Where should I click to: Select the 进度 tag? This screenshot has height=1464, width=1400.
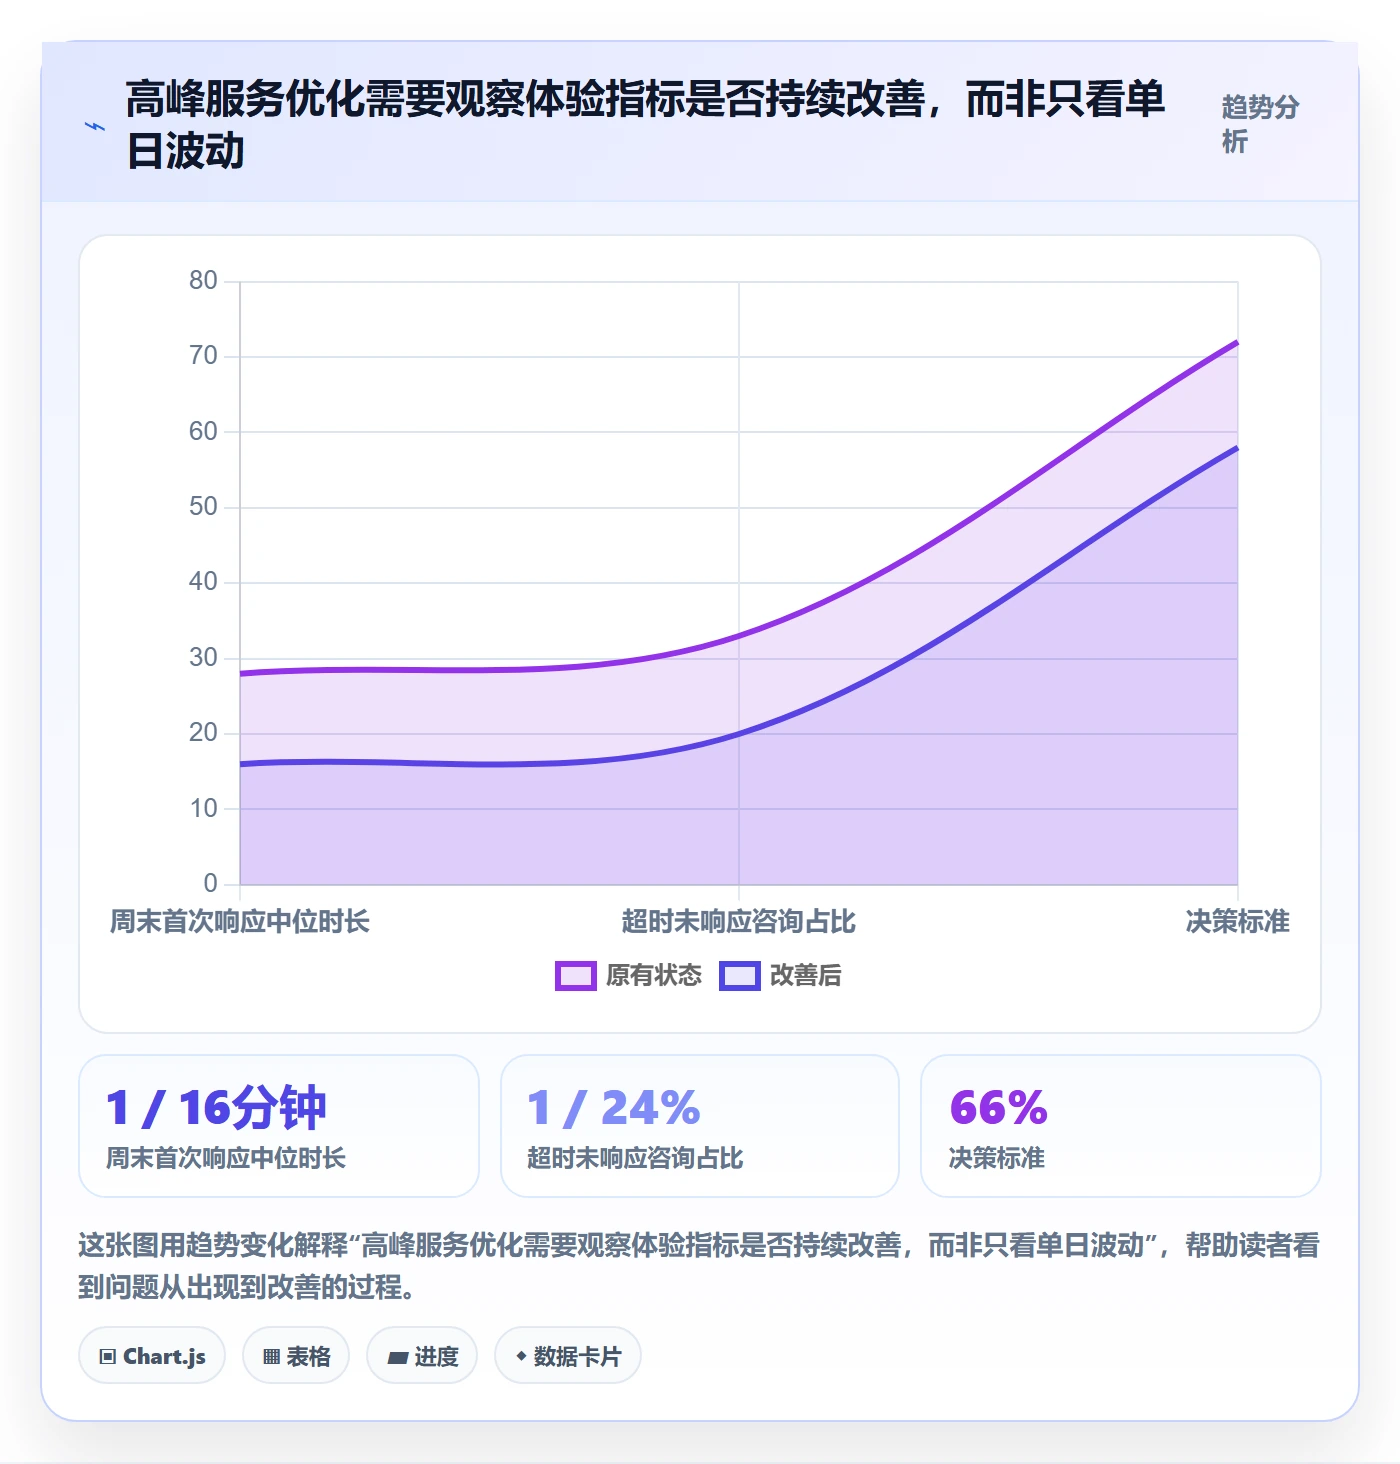(422, 1356)
